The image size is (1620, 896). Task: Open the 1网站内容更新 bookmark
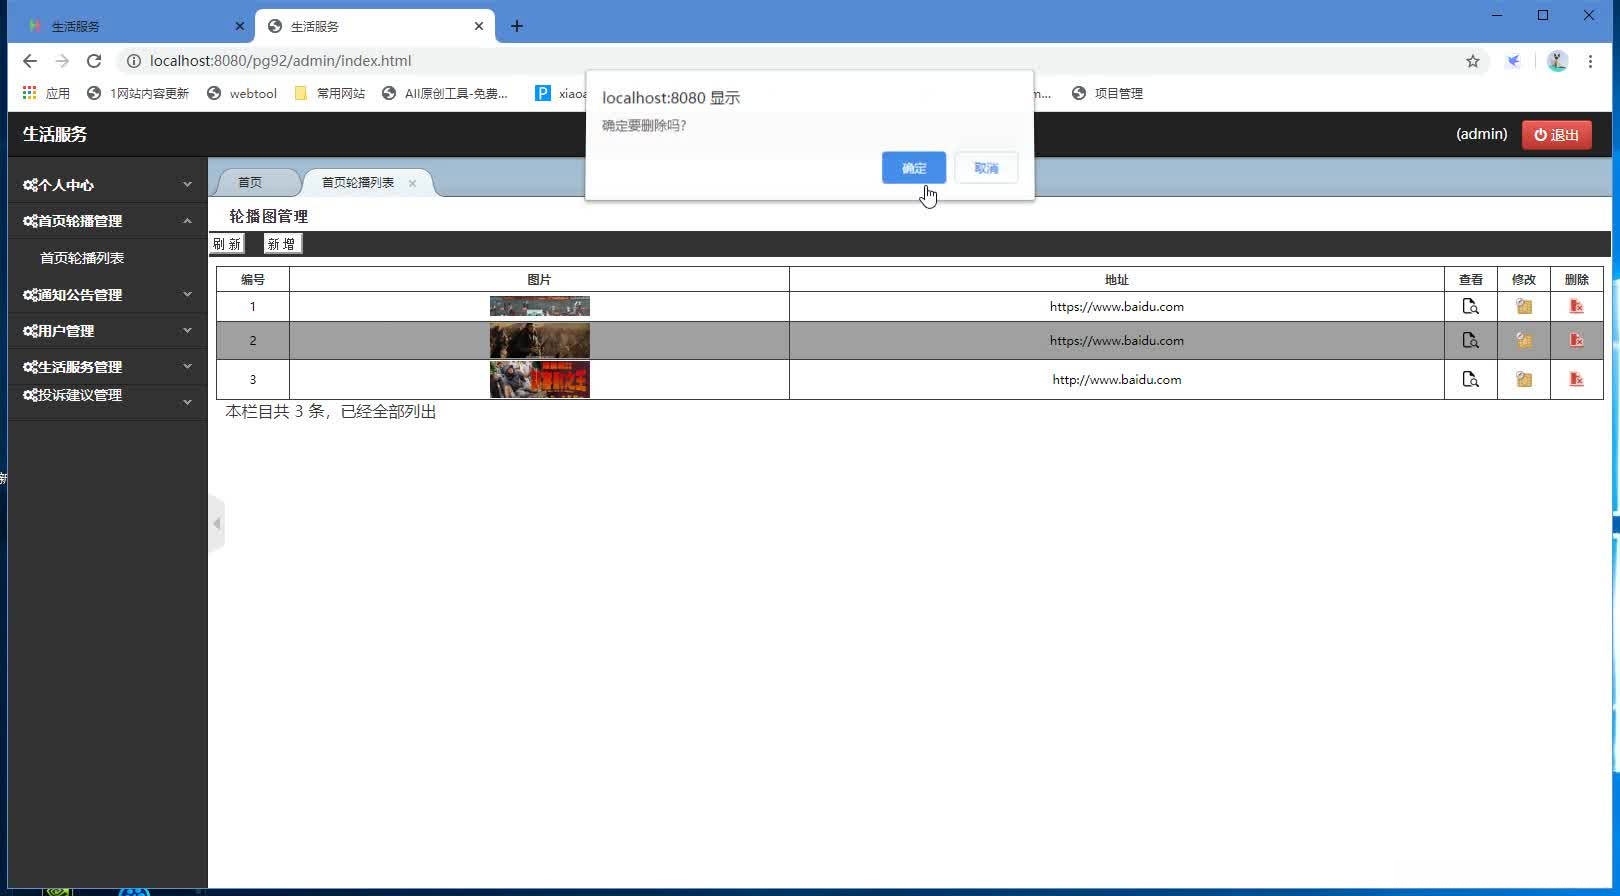[x=138, y=93]
